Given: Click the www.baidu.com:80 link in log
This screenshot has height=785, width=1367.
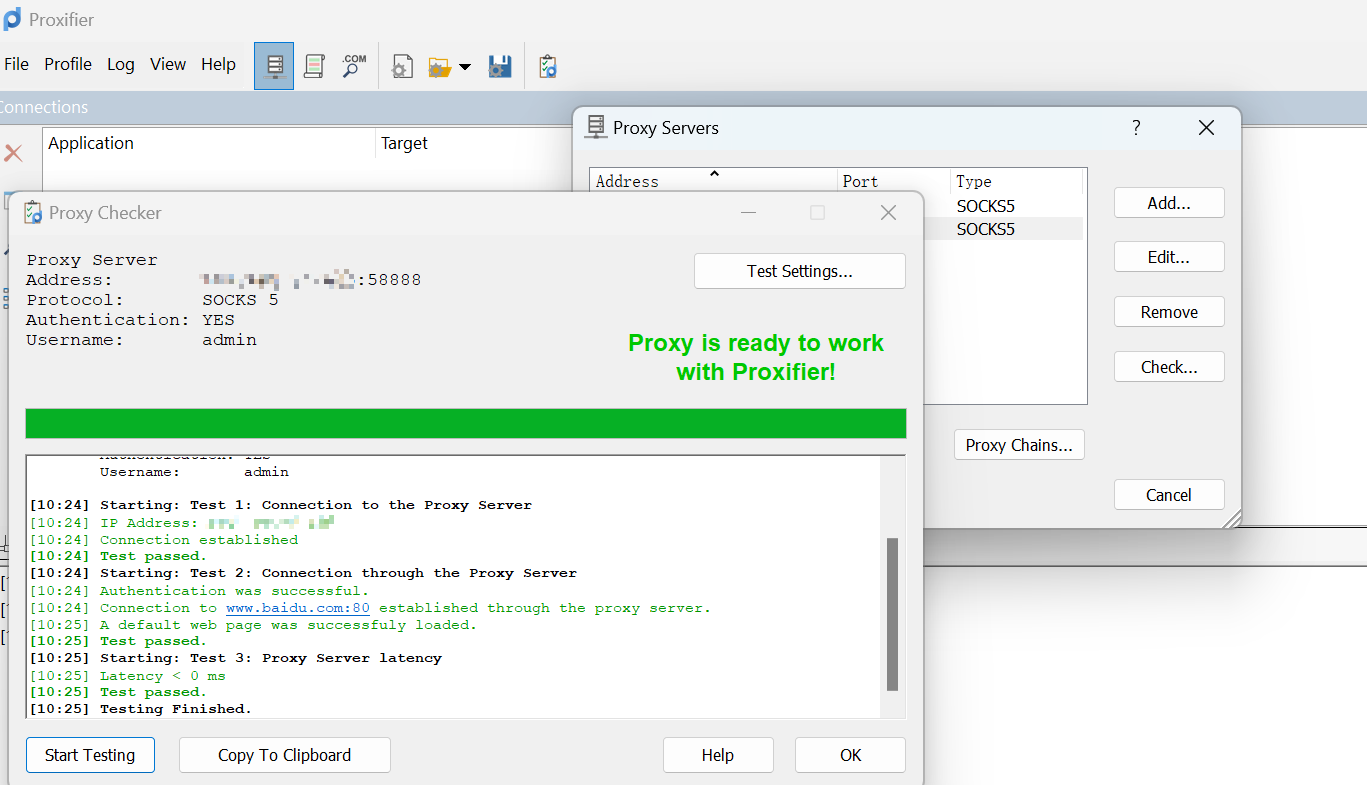Looking at the screenshot, I should (298, 608).
